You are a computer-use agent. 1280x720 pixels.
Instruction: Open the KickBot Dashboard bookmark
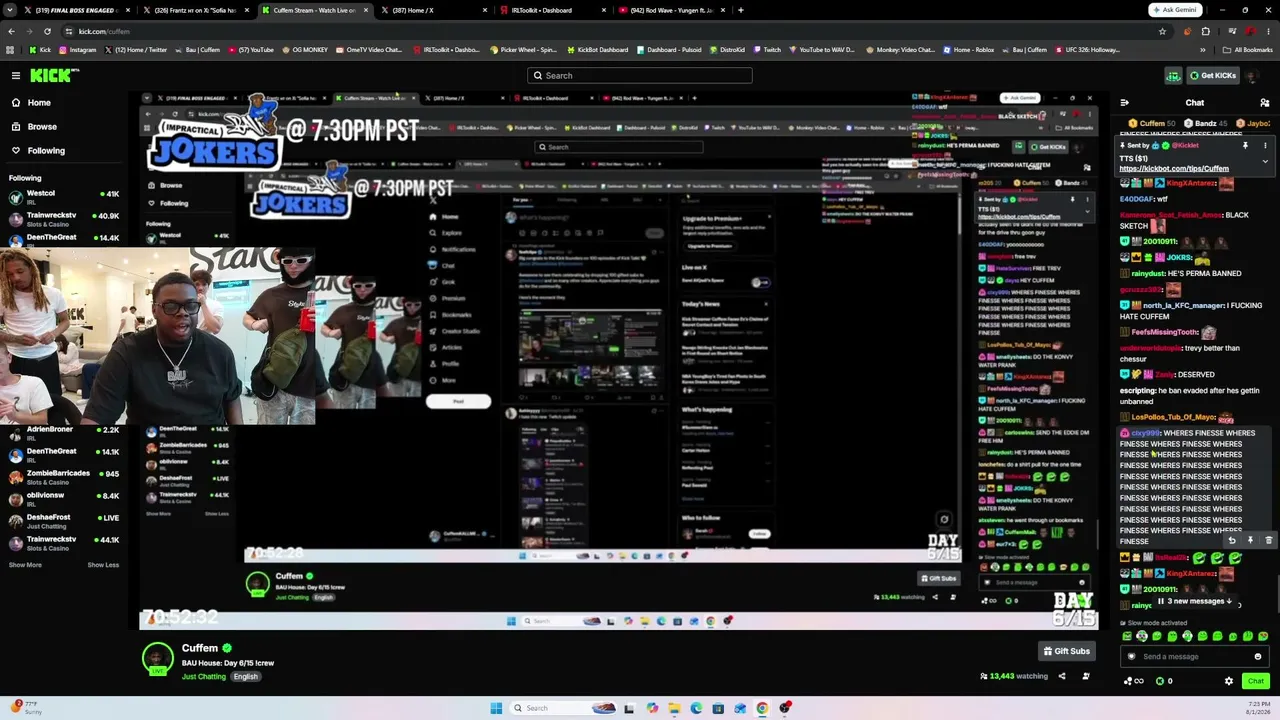click(x=598, y=50)
